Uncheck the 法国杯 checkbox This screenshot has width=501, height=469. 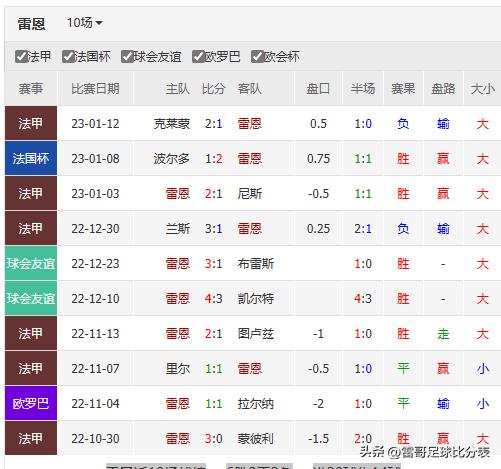coord(68,56)
